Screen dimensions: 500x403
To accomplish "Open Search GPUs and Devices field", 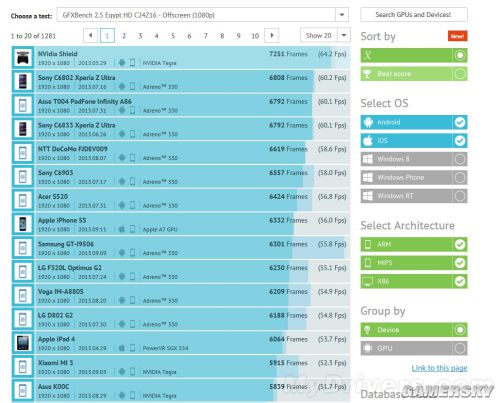I will (x=414, y=15).
